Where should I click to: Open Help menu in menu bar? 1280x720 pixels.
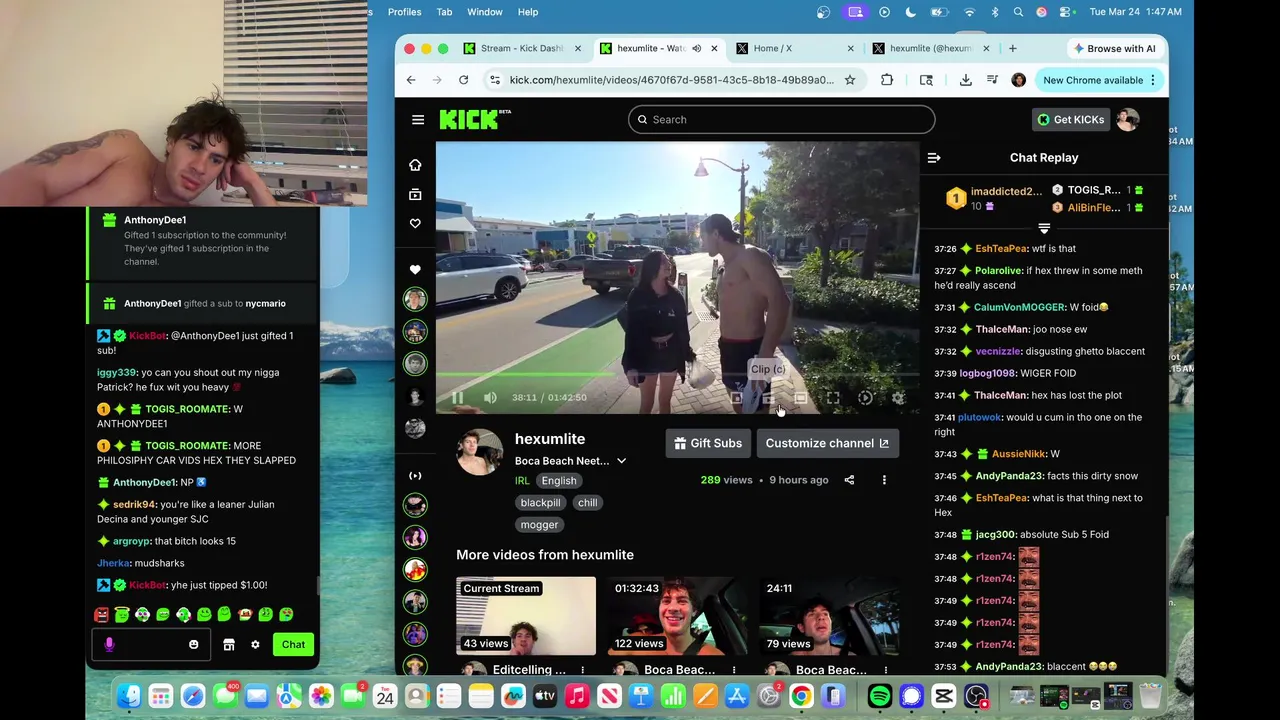[528, 12]
